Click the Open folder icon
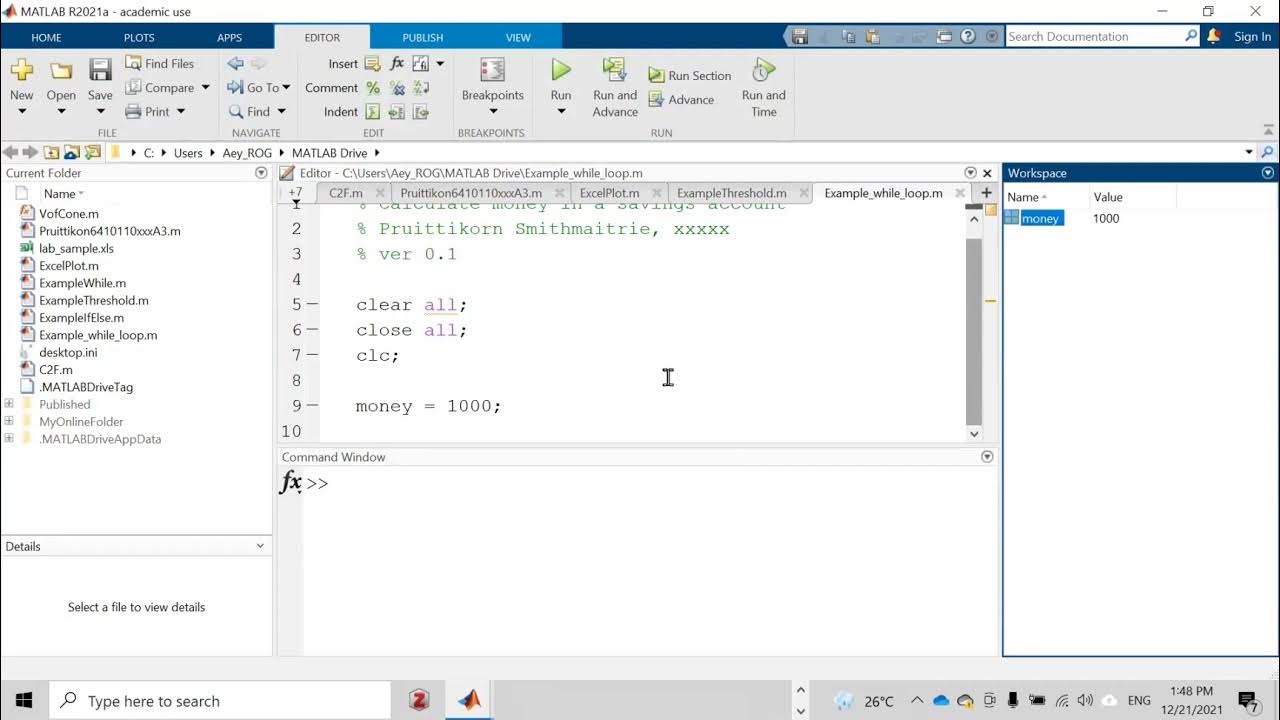1280x720 pixels. coord(61,70)
